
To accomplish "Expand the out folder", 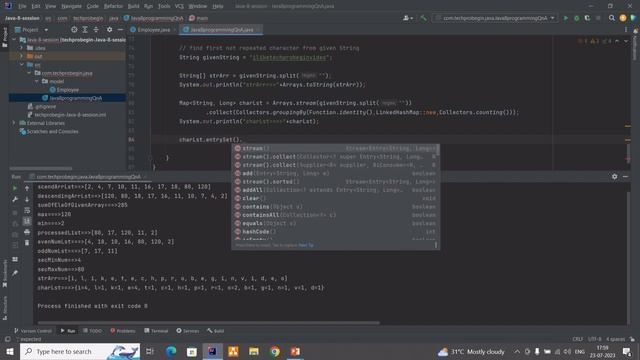I will (21, 56).
